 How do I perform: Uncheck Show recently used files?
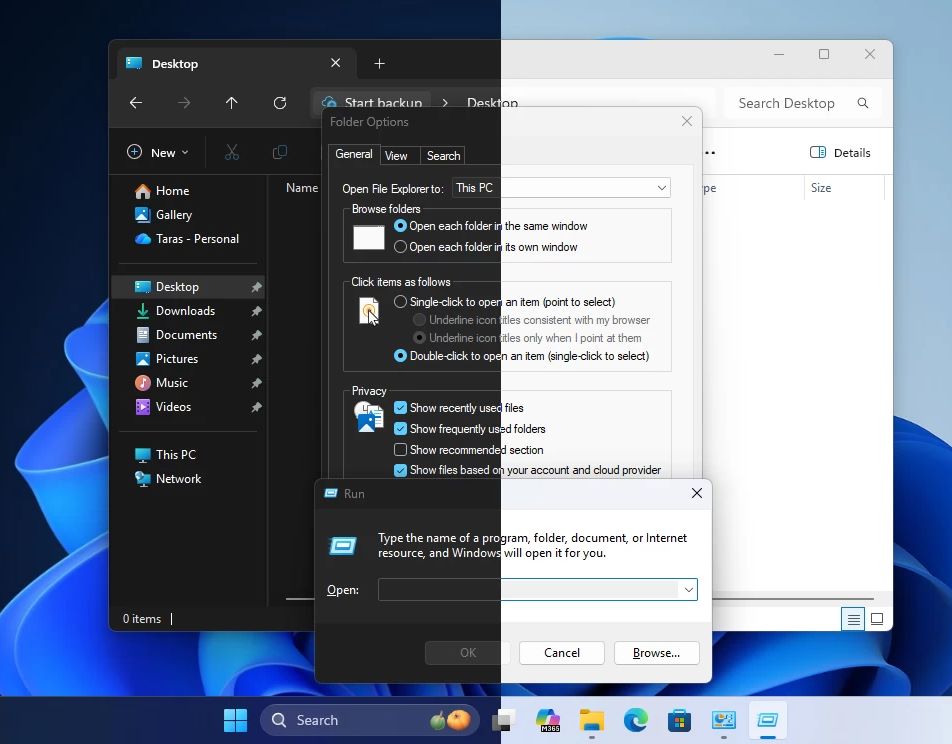tap(401, 408)
